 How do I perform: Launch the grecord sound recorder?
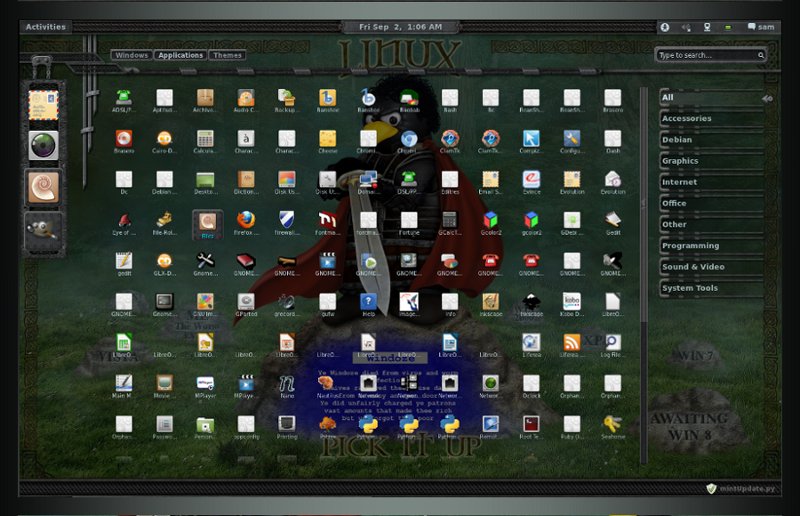(287, 302)
